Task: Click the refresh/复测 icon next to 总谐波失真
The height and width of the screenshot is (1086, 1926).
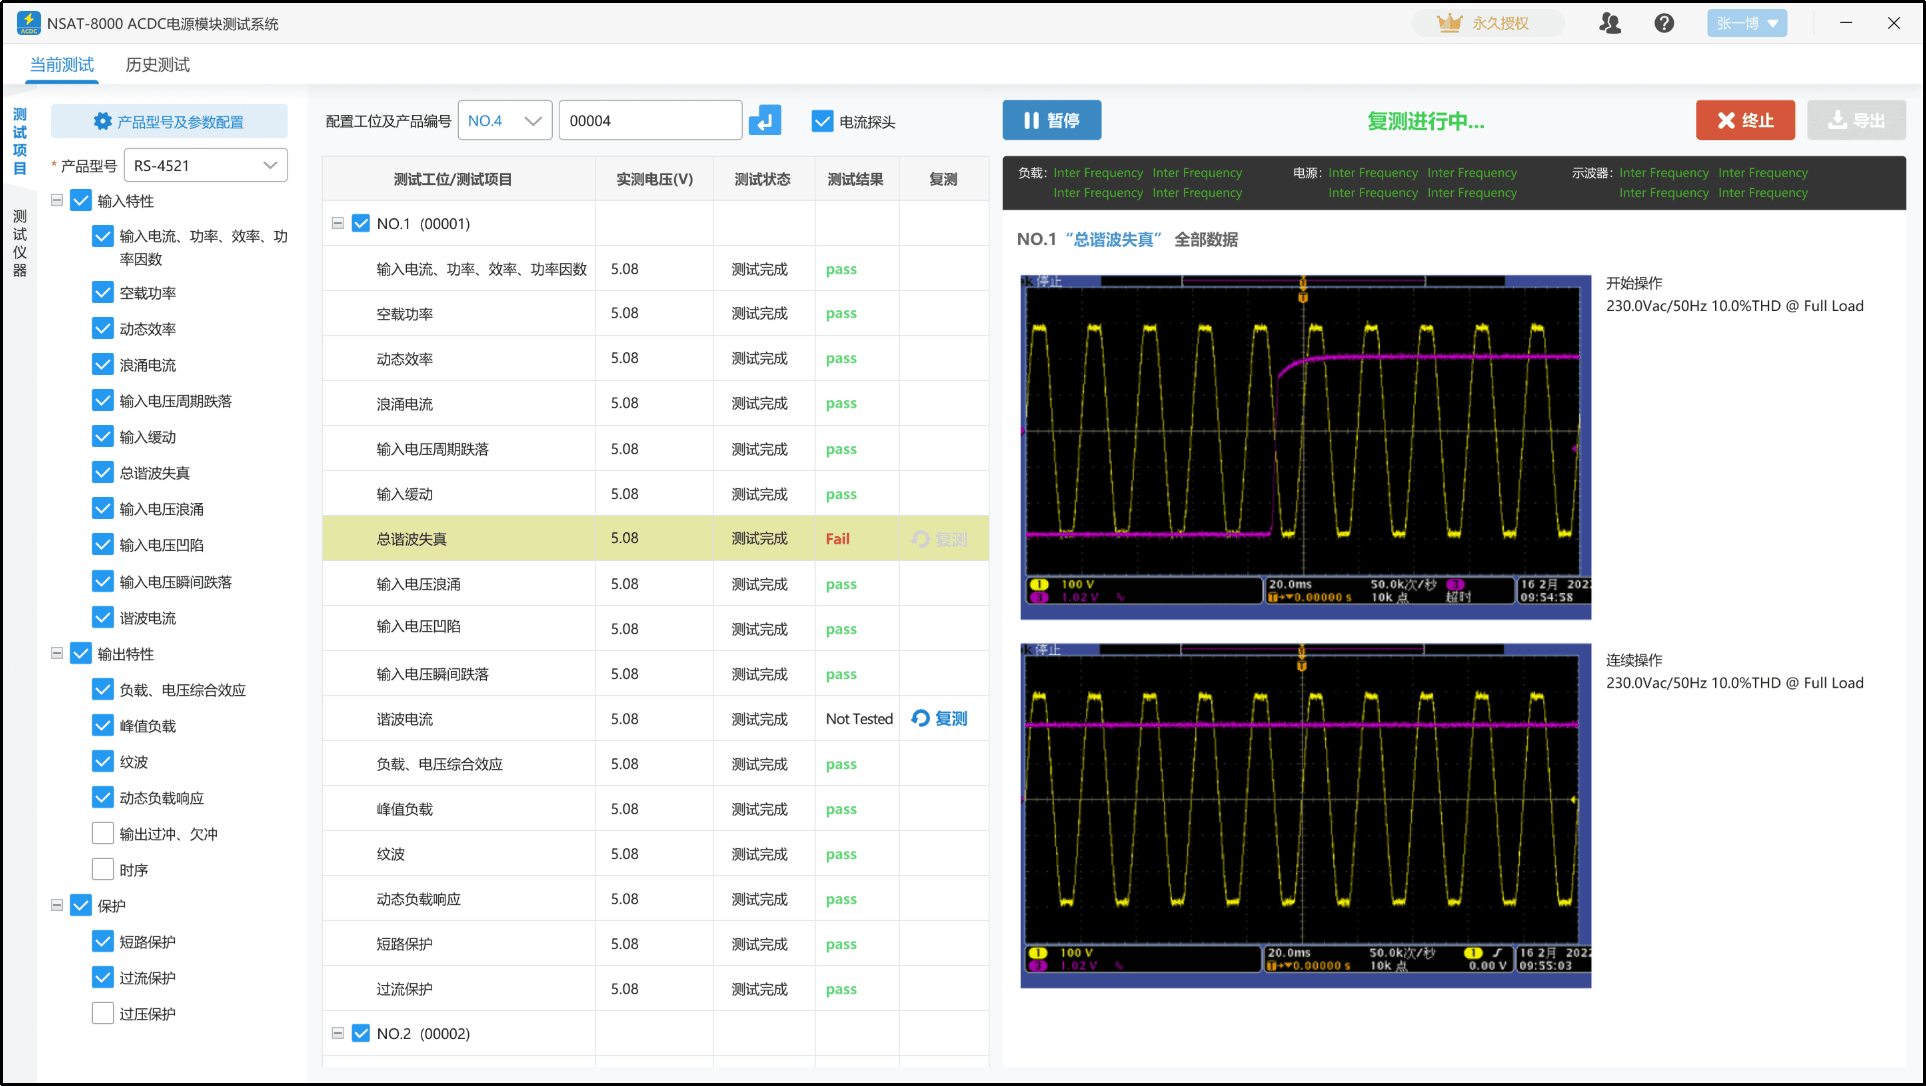Action: point(921,538)
